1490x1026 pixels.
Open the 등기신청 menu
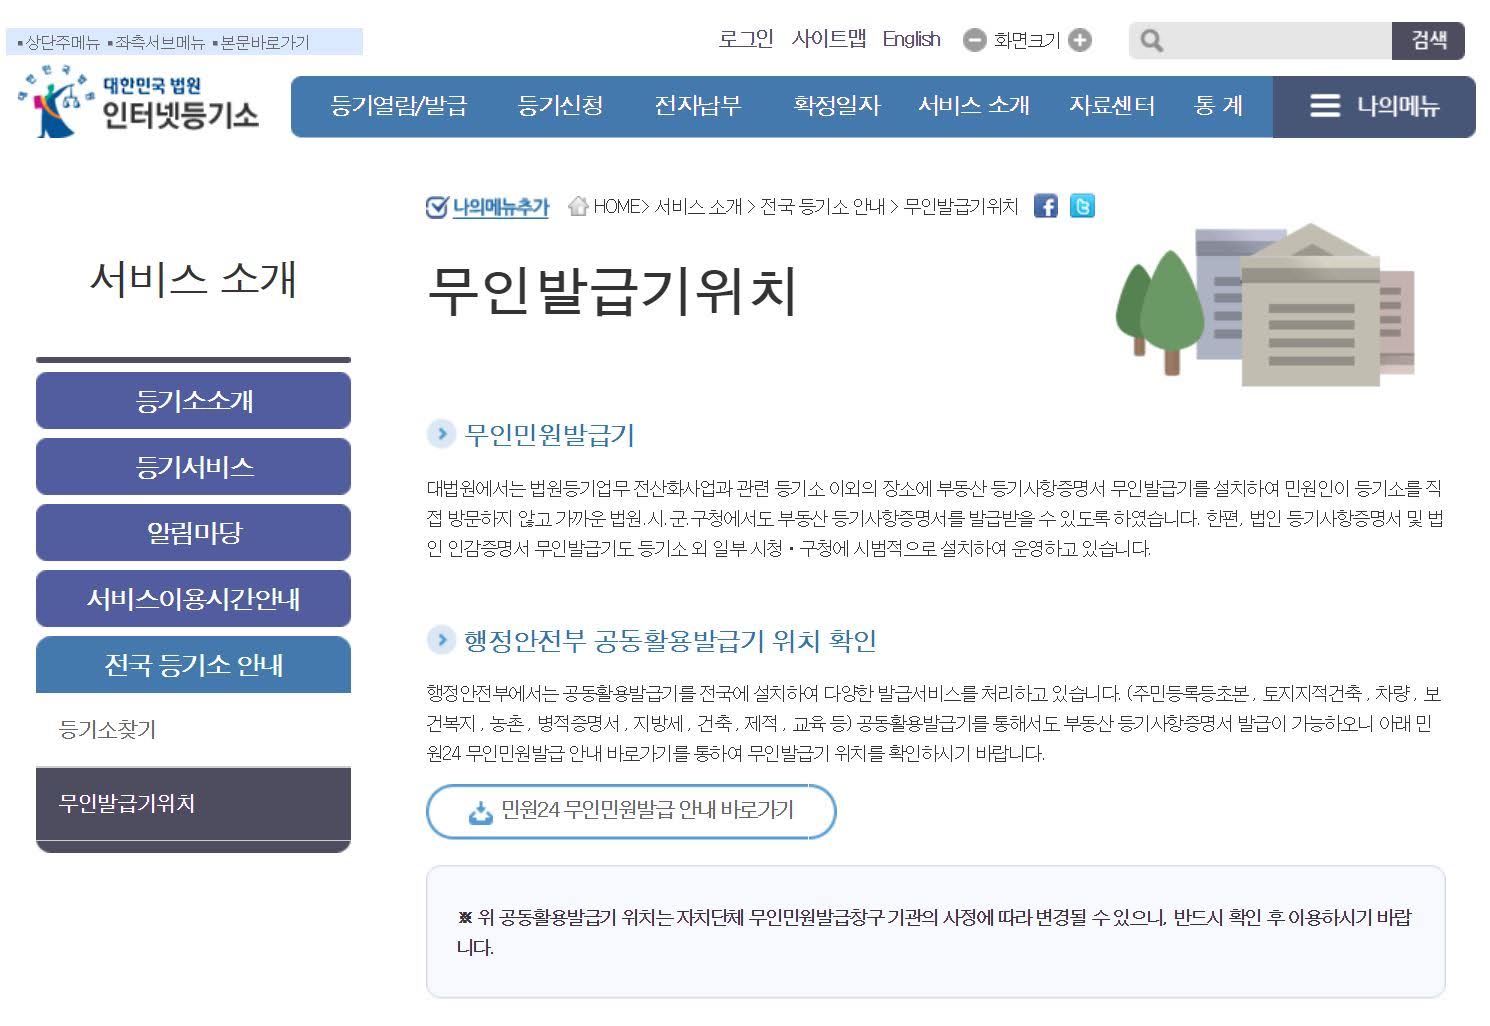point(560,106)
